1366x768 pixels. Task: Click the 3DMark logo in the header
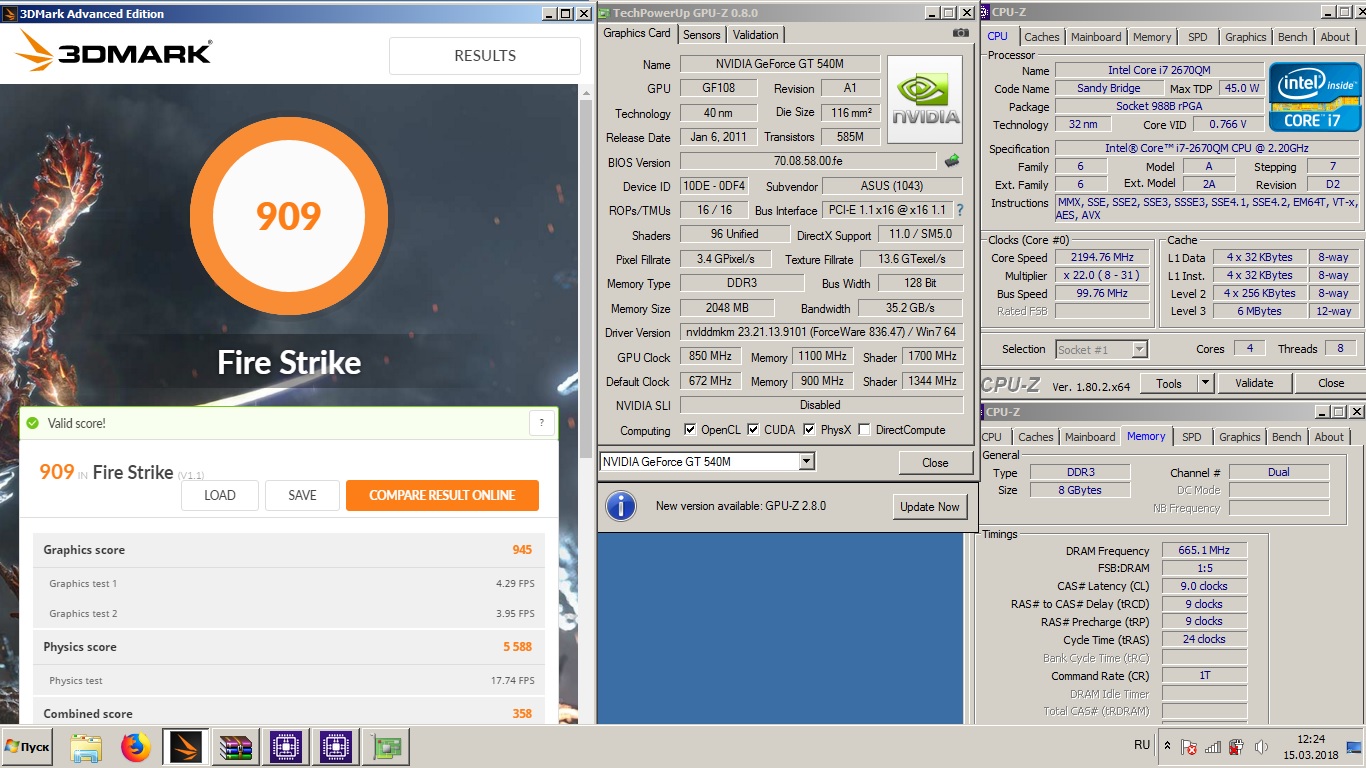pos(115,52)
